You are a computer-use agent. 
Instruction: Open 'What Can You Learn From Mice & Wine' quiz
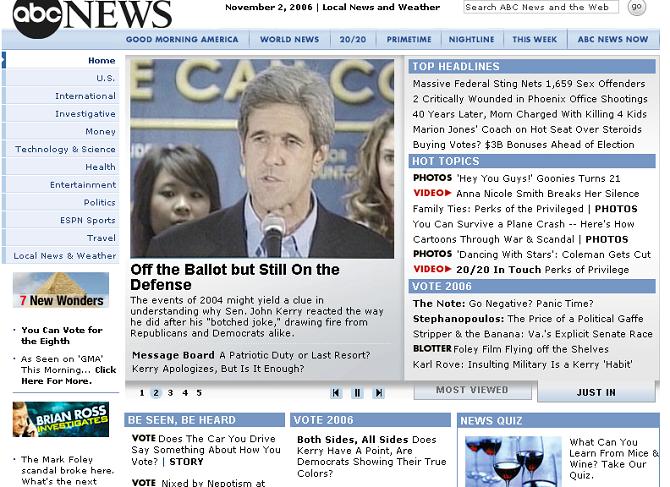[614, 458]
